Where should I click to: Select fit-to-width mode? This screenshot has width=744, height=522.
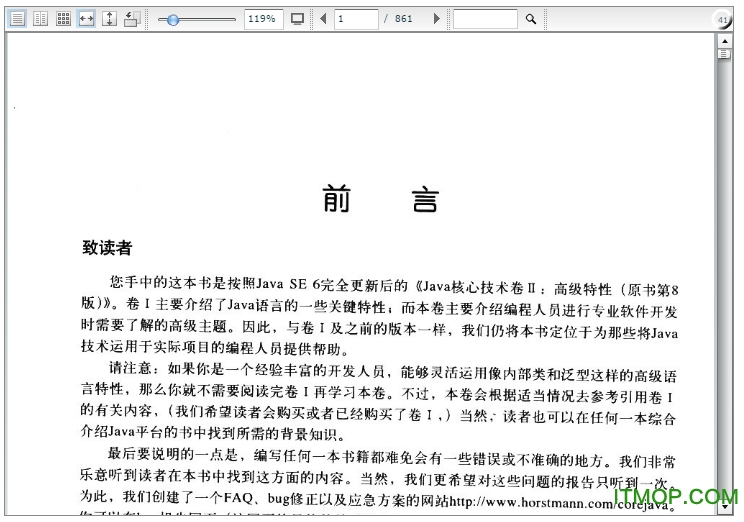(86, 19)
